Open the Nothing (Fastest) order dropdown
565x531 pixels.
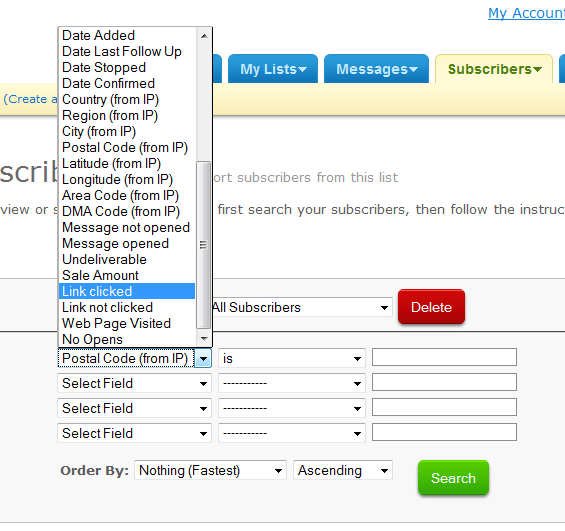click(210, 470)
